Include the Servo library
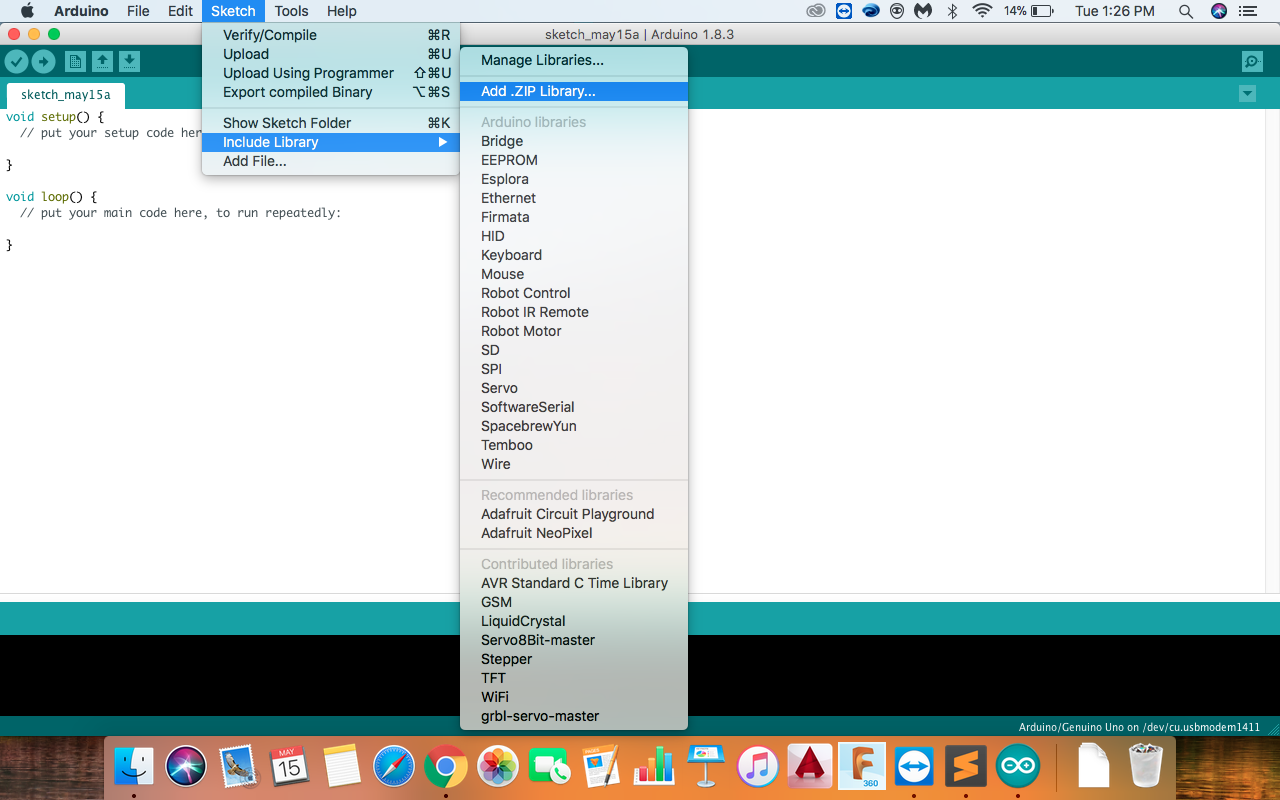1280x800 pixels. pyautogui.click(x=574, y=388)
